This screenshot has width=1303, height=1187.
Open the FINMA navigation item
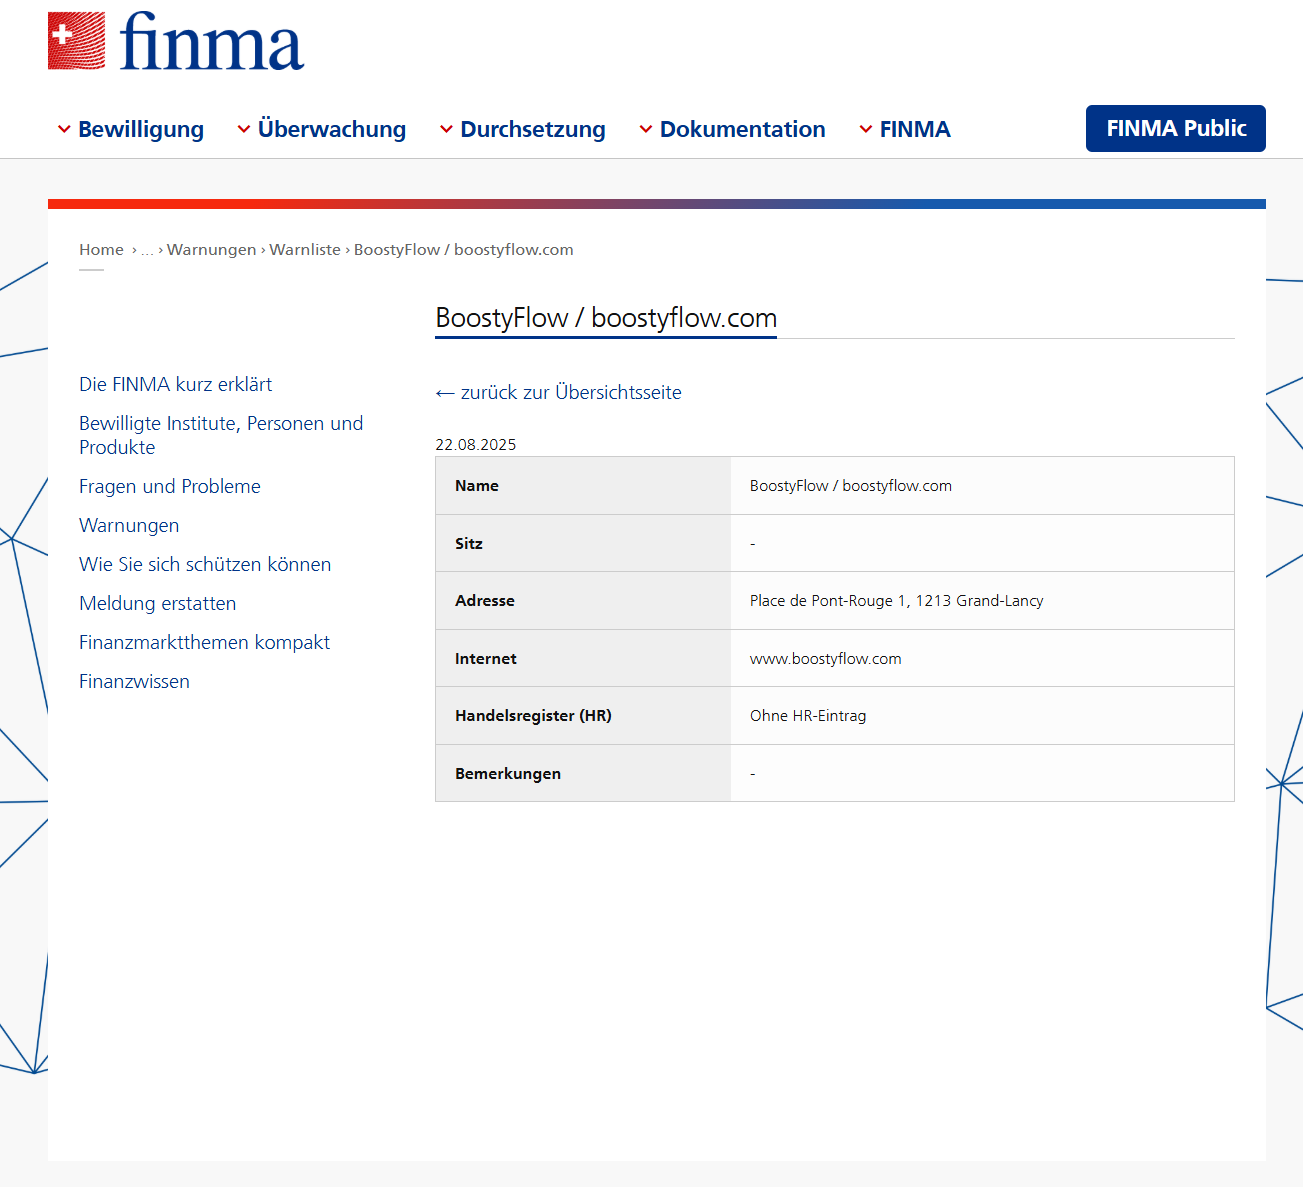pos(915,129)
